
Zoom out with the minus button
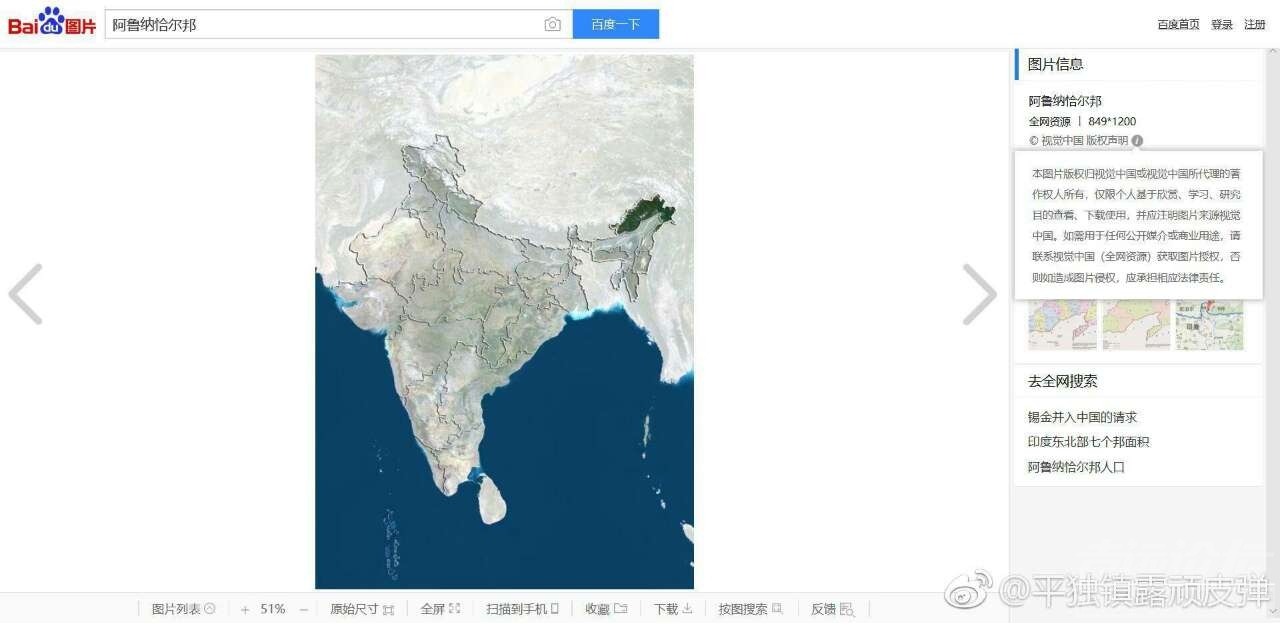pyautogui.click(x=304, y=609)
